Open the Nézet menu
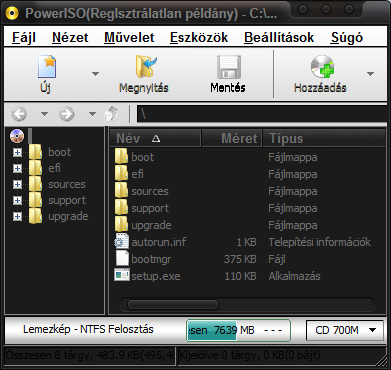The height and width of the screenshot is (370, 391). 70,37
